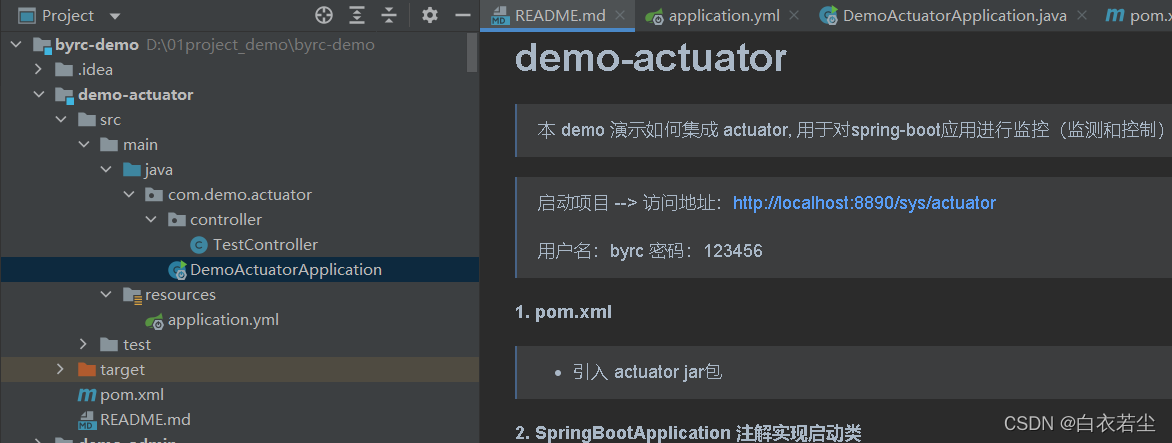This screenshot has width=1172, height=443.
Task: Open the localhost:8890/sys/actuator link
Action: (864, 202)
